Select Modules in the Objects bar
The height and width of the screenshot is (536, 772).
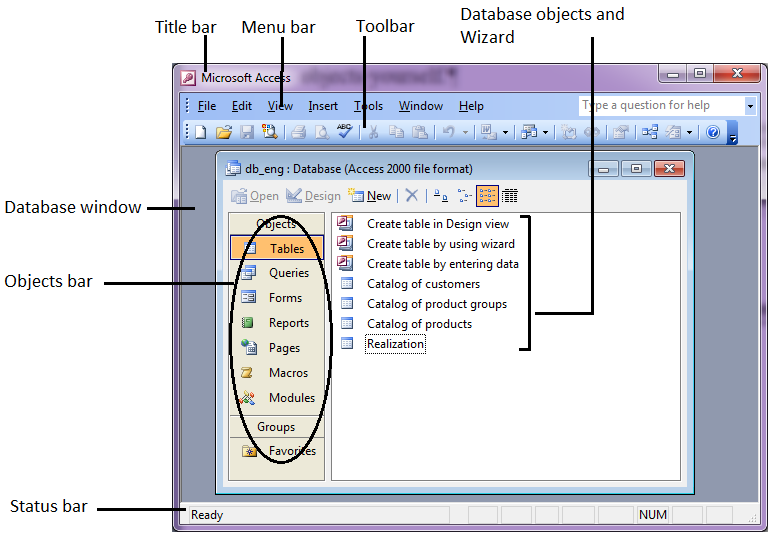276,397
